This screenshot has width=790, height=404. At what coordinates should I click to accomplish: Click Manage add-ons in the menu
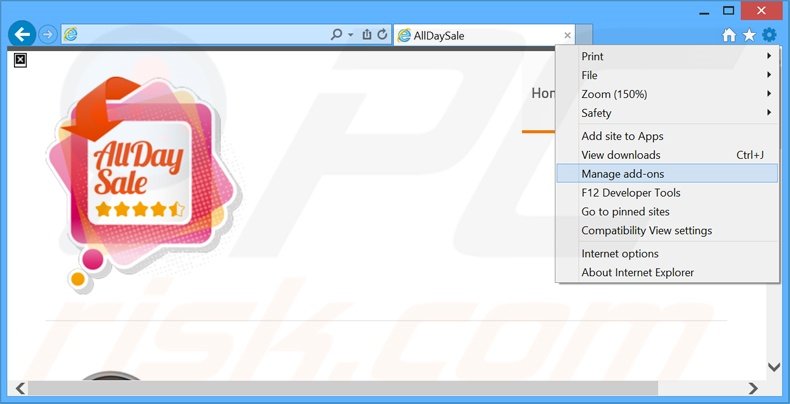(667, 174)
